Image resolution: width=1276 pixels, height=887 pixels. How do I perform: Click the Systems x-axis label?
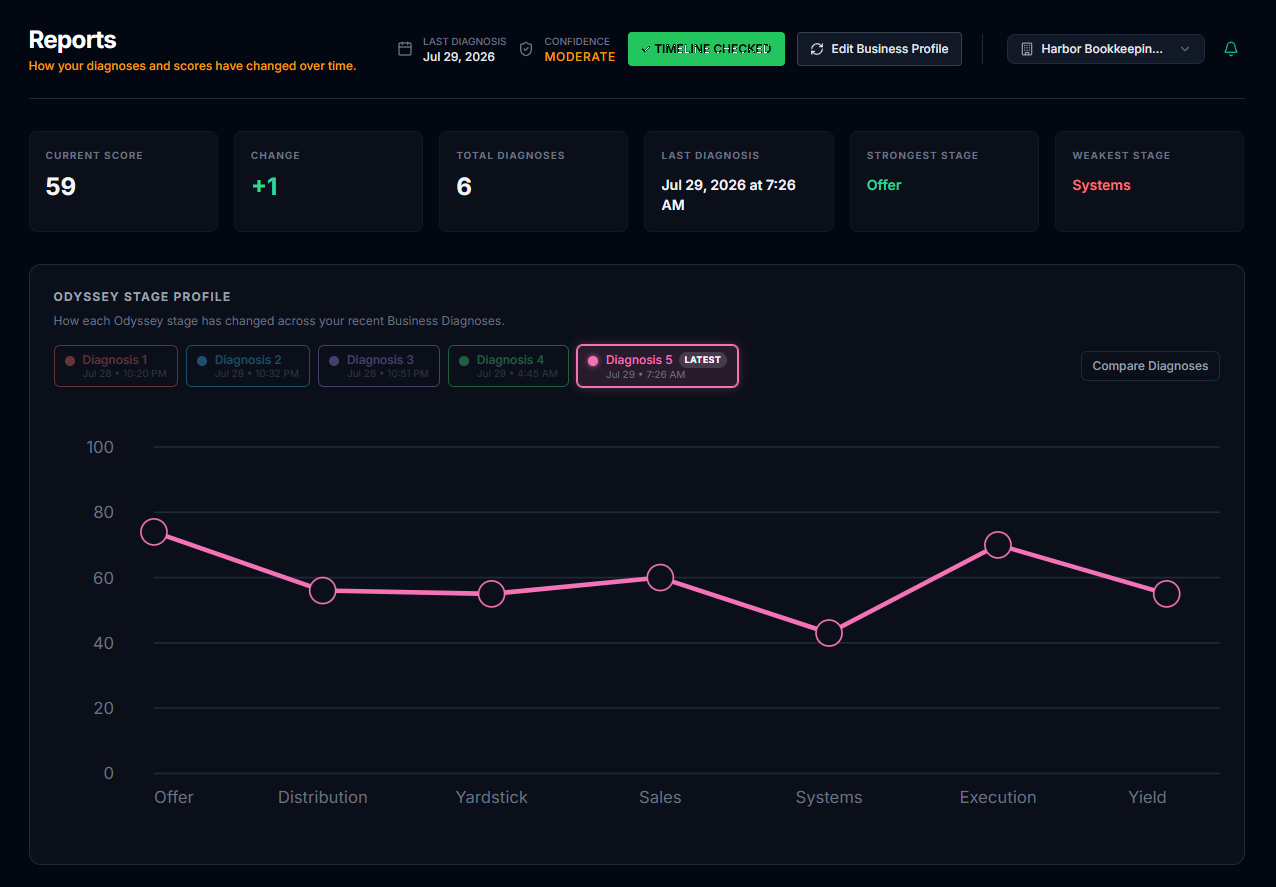[829, 797]
